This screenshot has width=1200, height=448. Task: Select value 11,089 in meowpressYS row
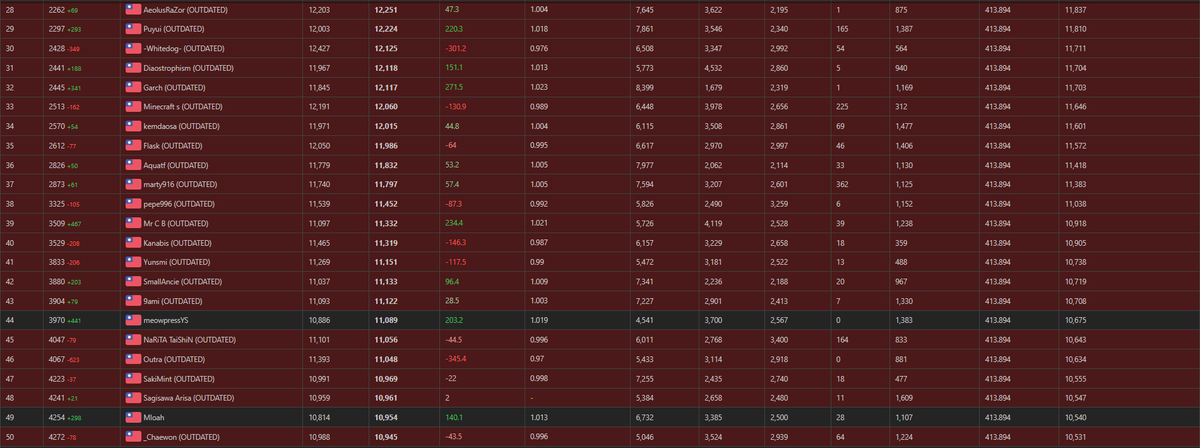[385, 320]
